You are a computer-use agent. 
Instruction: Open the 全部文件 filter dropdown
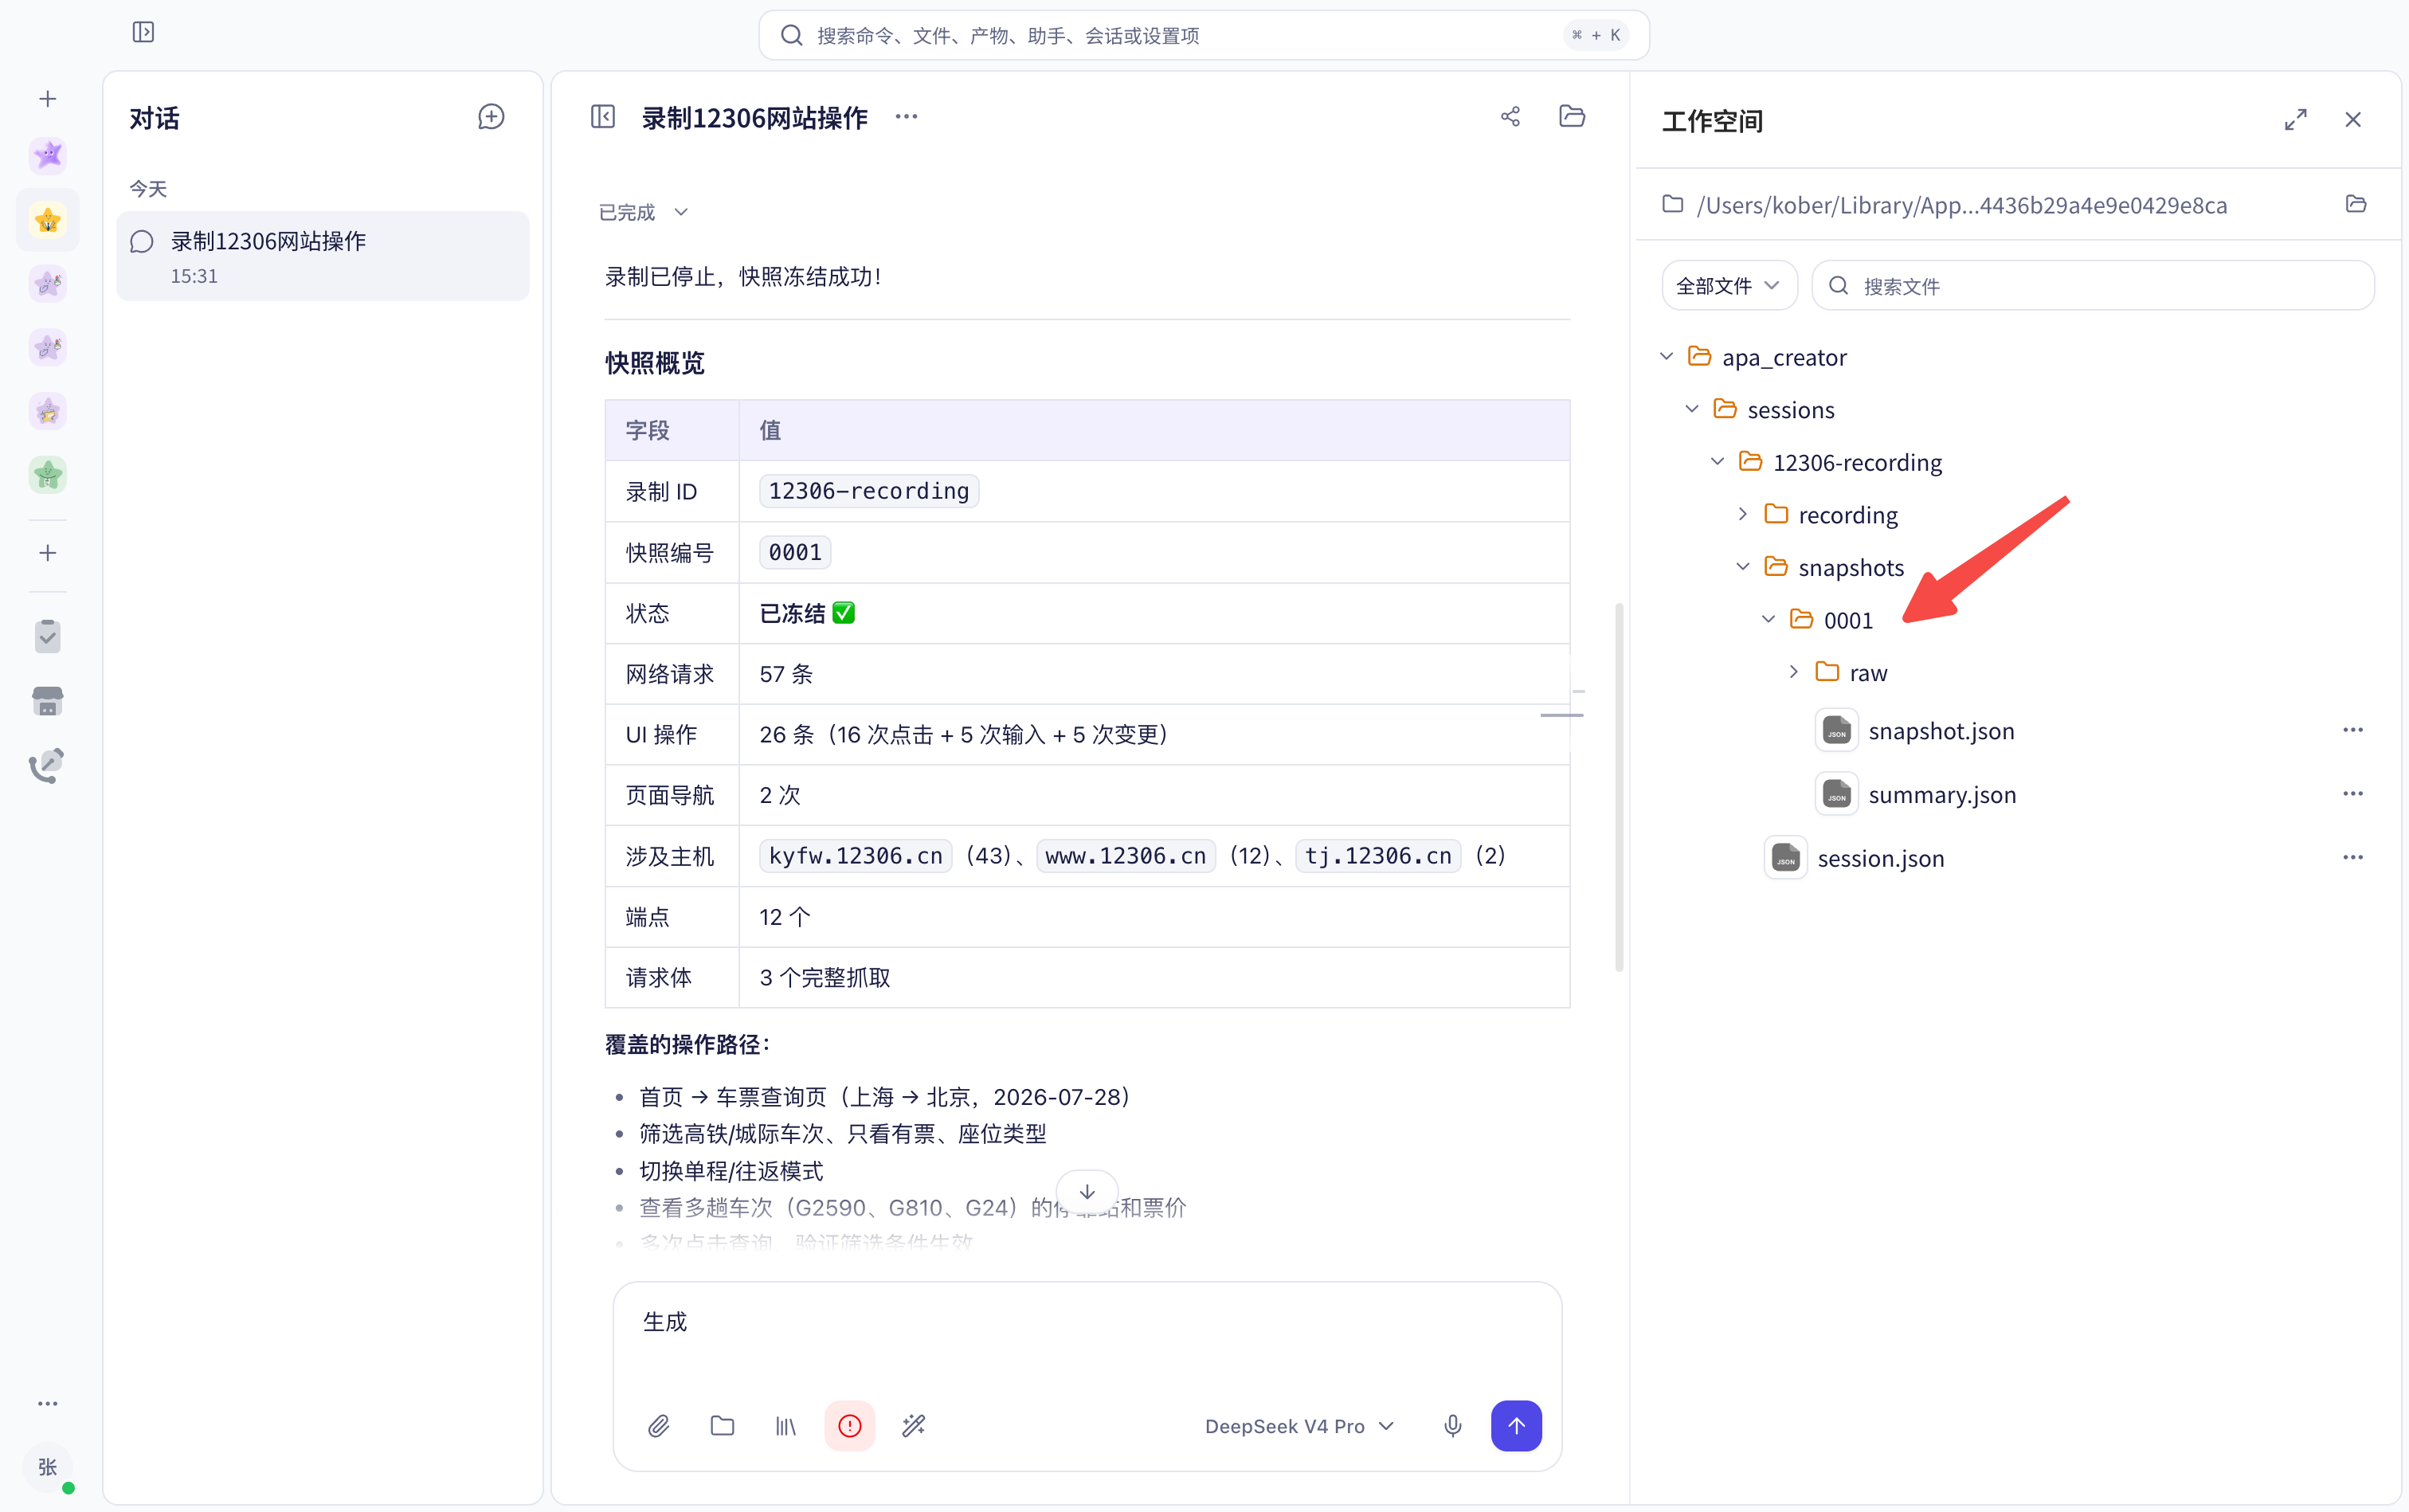(x=1729, y=286)
